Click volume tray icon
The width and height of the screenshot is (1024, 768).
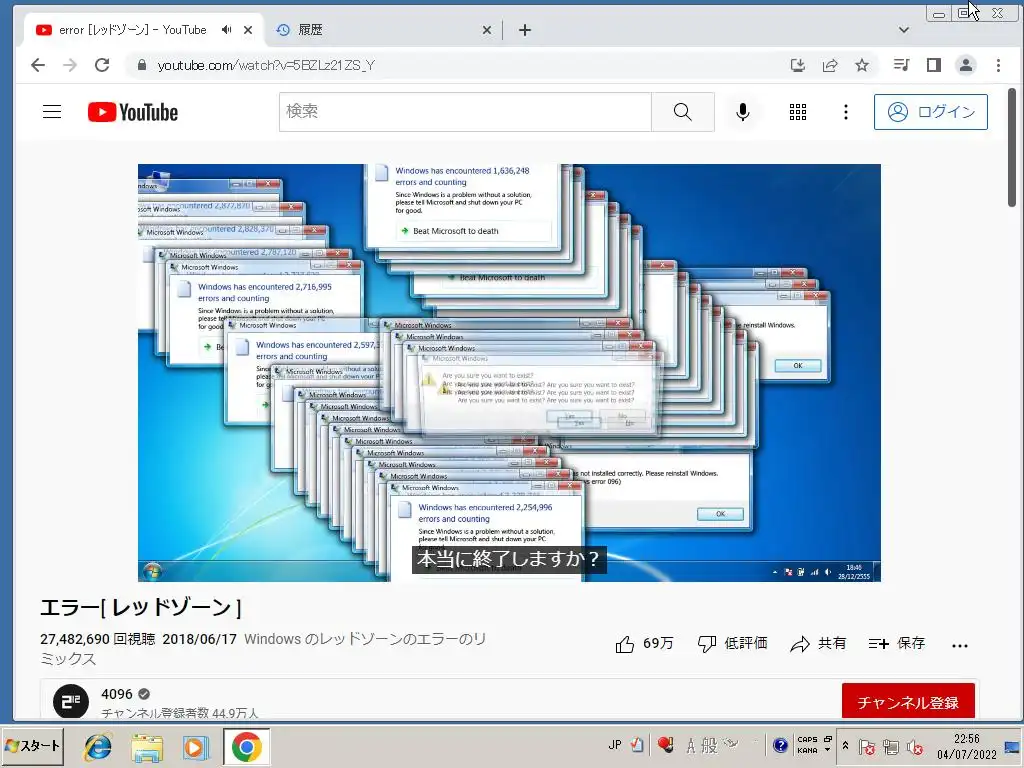point(914,747)
